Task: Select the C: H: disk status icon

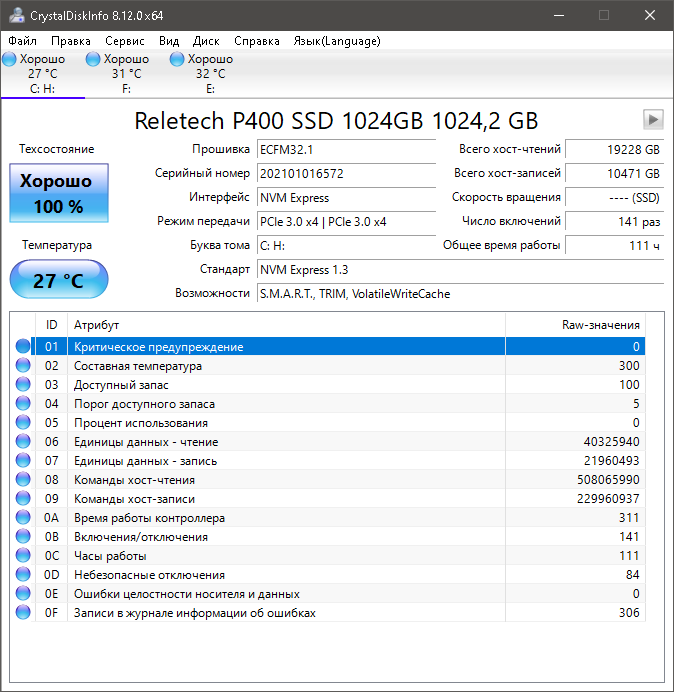Action: click(10, 60)
